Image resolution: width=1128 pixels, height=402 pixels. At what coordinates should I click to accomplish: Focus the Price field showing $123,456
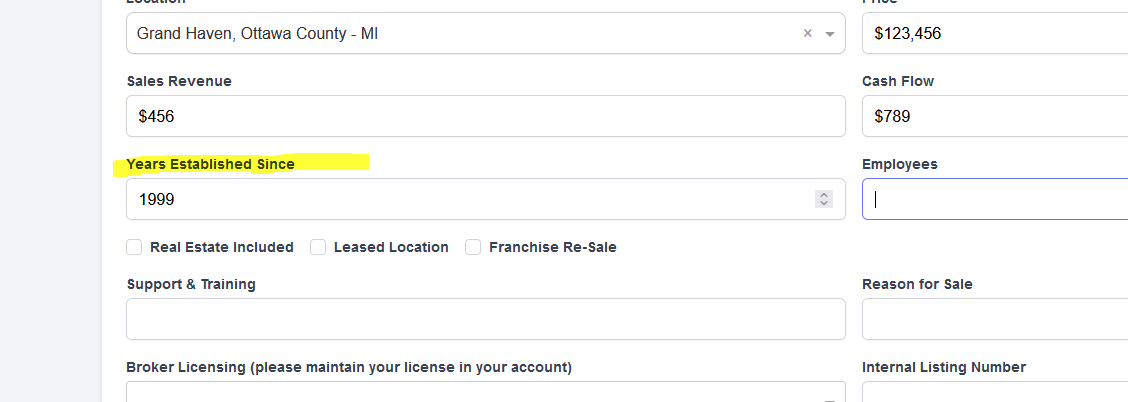pyautogui.click(x=995, y=34)
